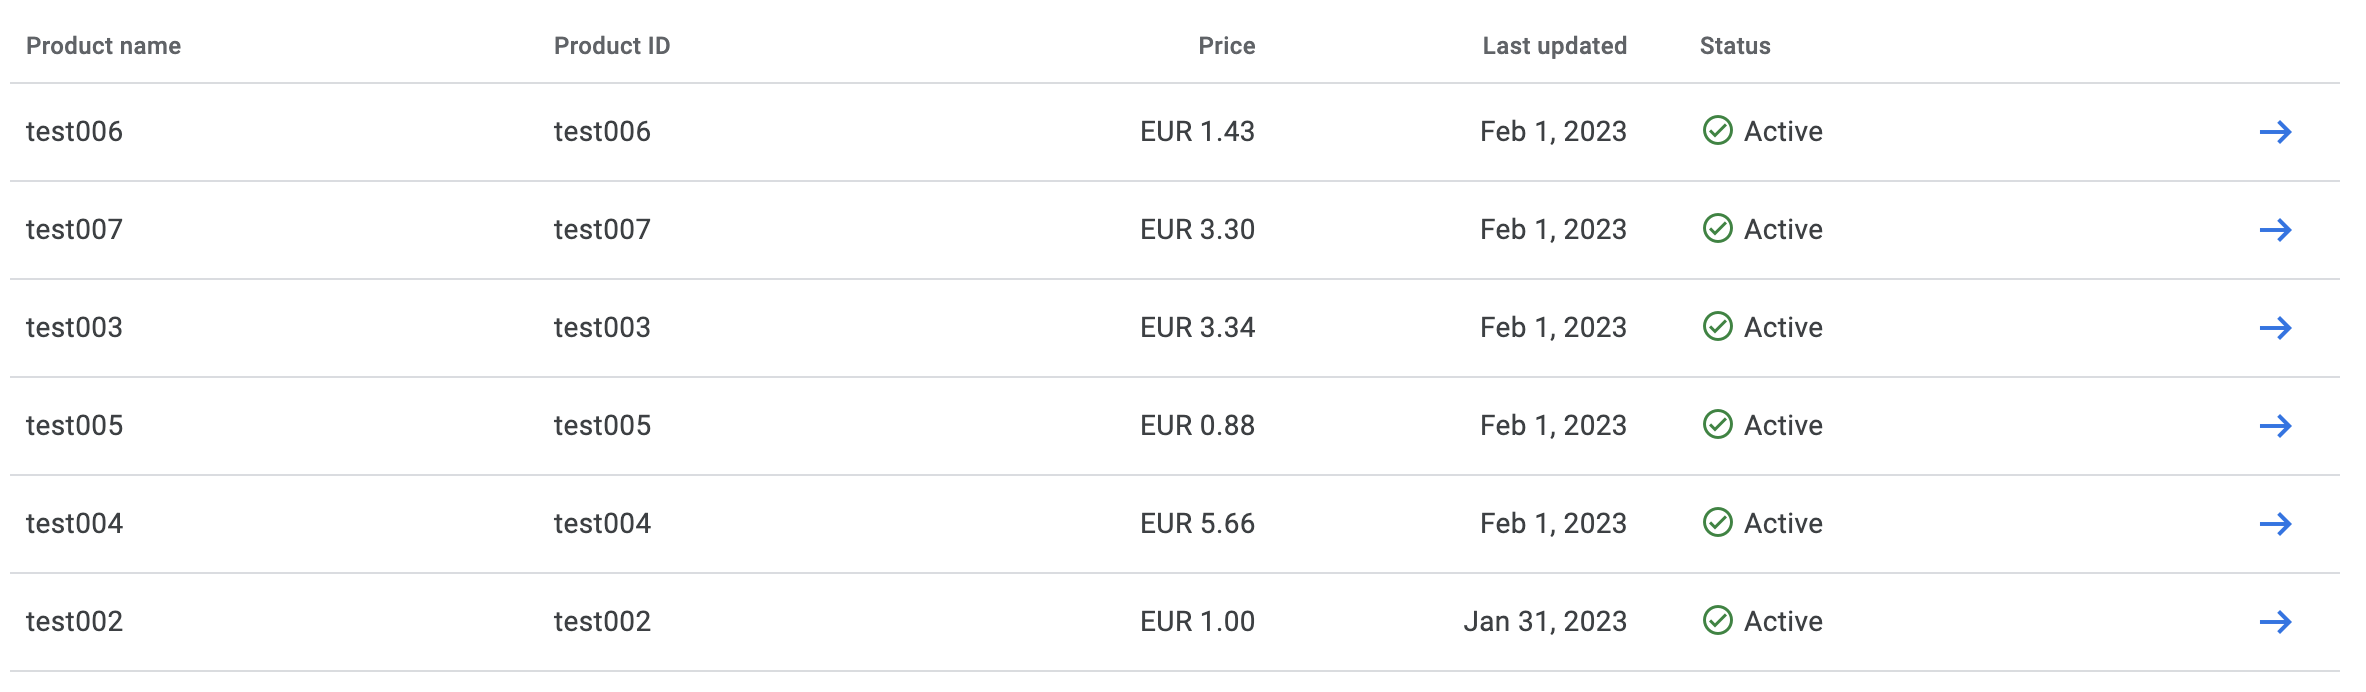The image size is (2366, 692).
Task: Open test006 details via arrow icon
Action: [2275, 132]
